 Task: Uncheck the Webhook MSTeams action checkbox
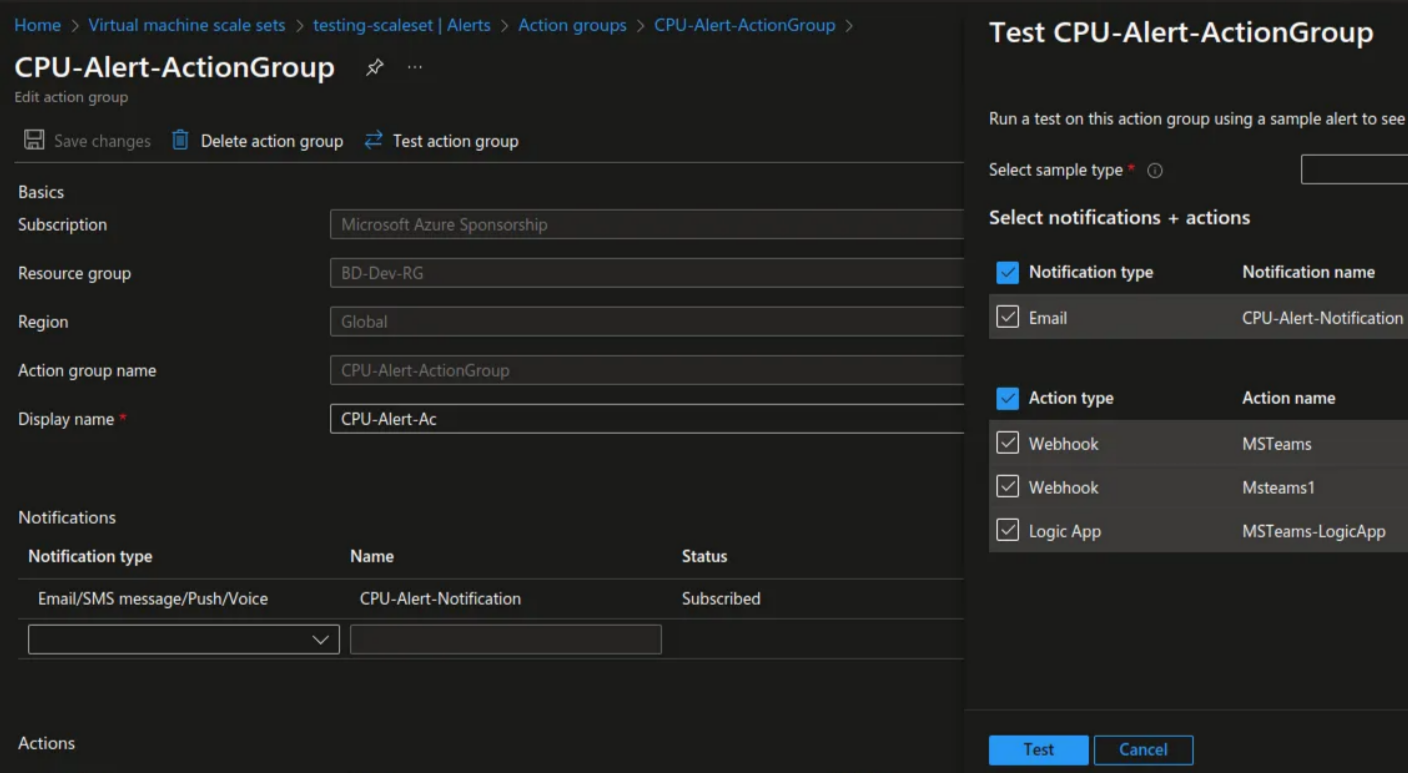click(1008, 443)
